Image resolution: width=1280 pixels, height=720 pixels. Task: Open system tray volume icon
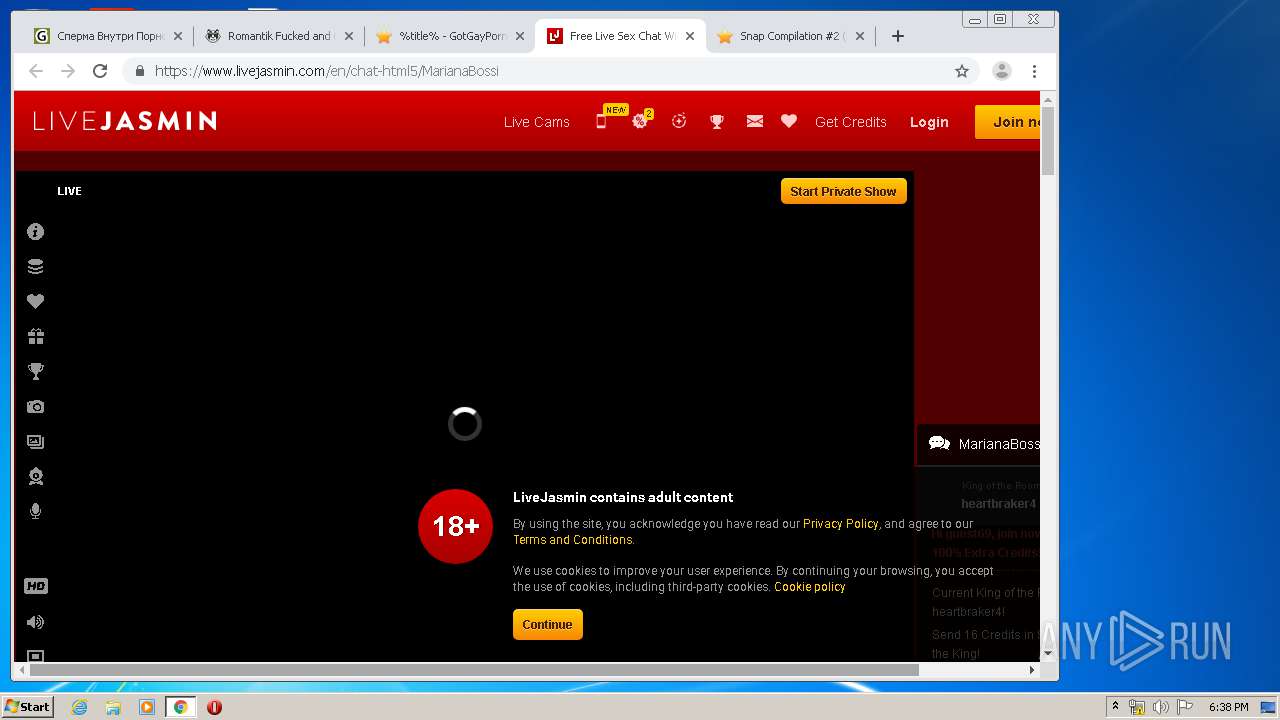tap(1160, 707)
